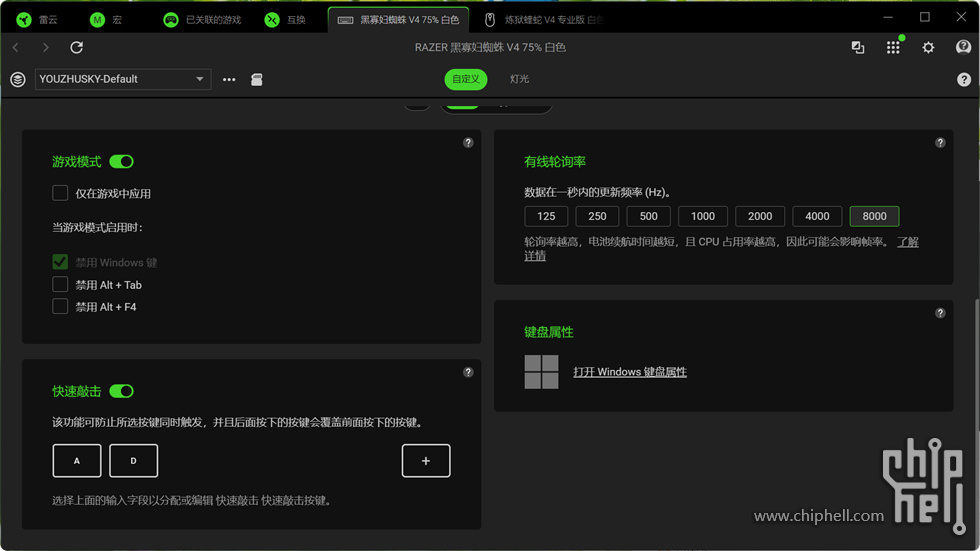
Task: Set polling rate to 500 Hz
Action: [x=649, y=216]
